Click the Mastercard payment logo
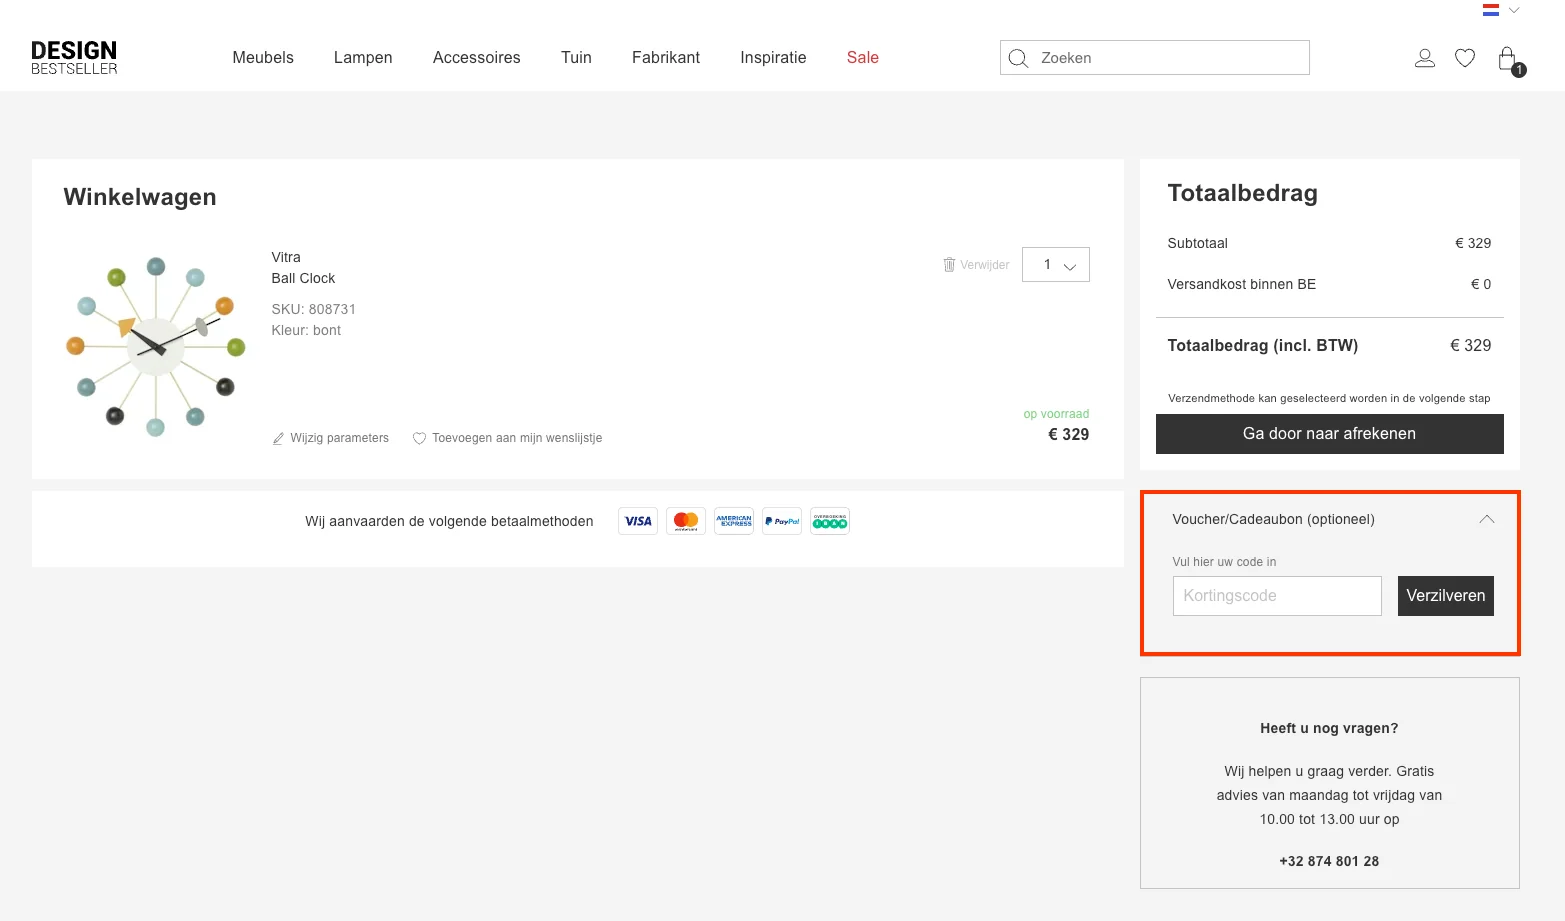This screenshot has height=921, width=1565. (x=686, y=521)
